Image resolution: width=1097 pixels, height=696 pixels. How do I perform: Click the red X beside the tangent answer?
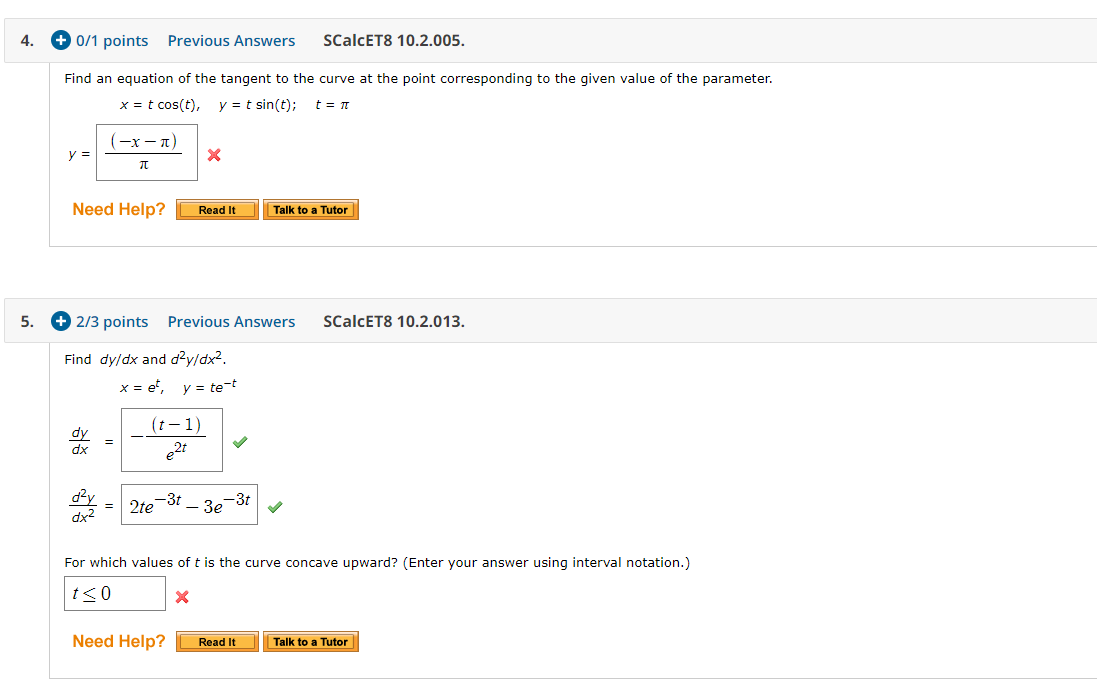(212, 157)
